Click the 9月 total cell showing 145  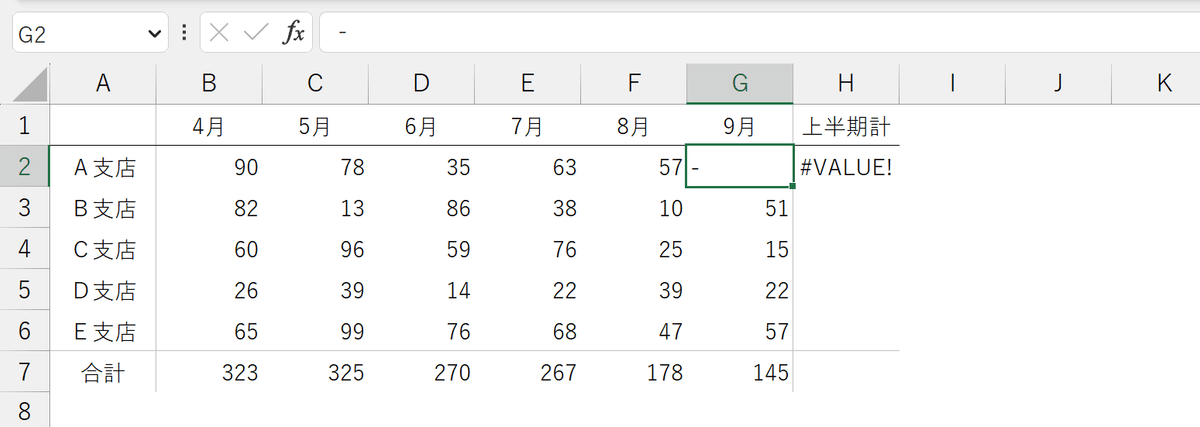pos(740,372)
